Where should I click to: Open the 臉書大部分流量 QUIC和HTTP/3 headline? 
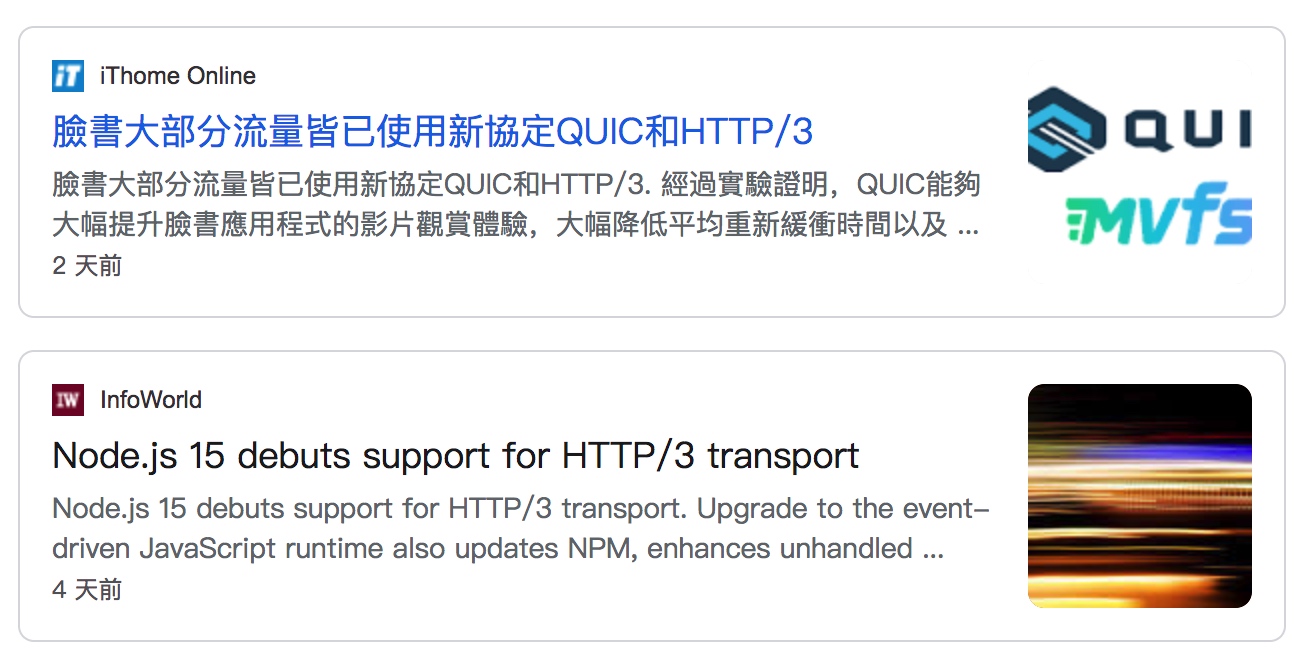click(432, 132)
